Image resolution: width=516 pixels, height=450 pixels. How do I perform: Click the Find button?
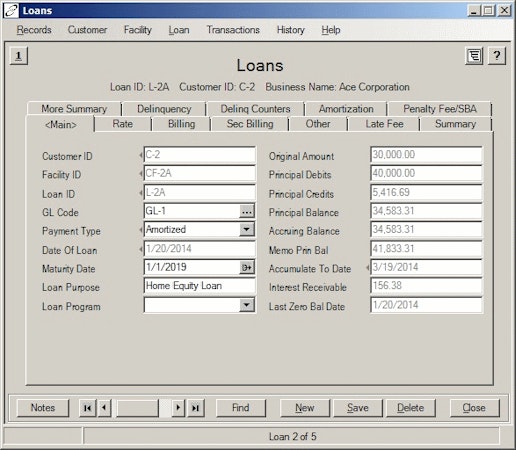241,408
